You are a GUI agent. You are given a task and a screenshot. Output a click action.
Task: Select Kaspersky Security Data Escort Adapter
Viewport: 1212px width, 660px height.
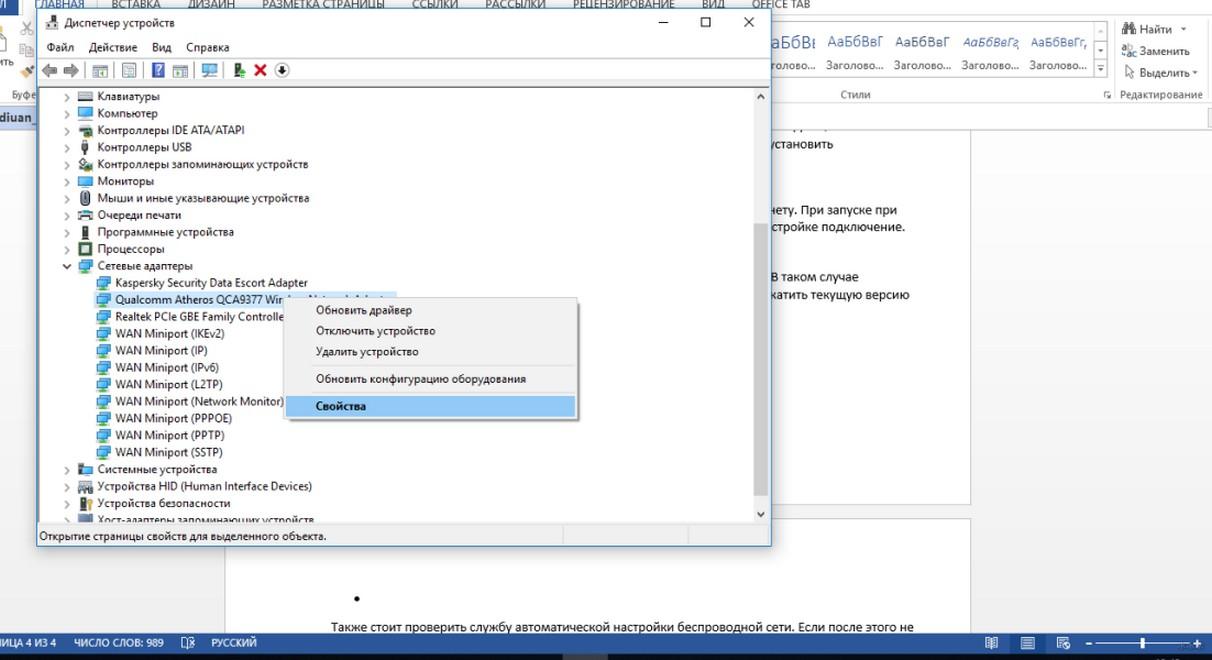[x=212, y=283]
